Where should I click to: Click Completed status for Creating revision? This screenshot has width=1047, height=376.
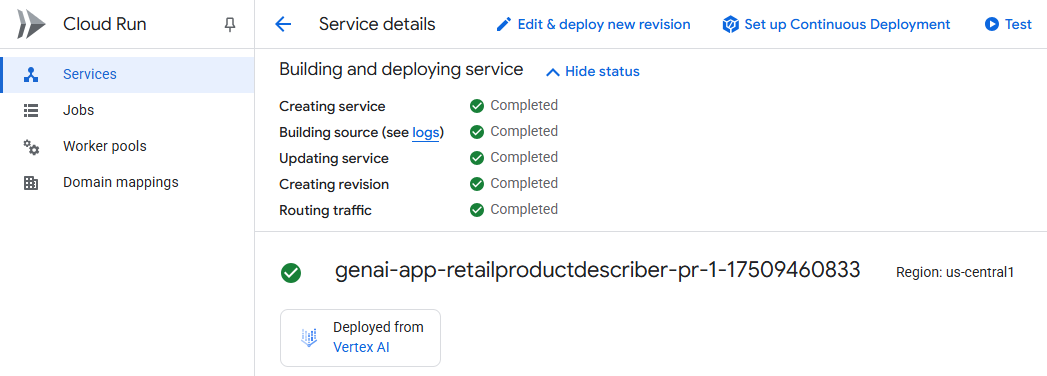(x=524, y=183)
